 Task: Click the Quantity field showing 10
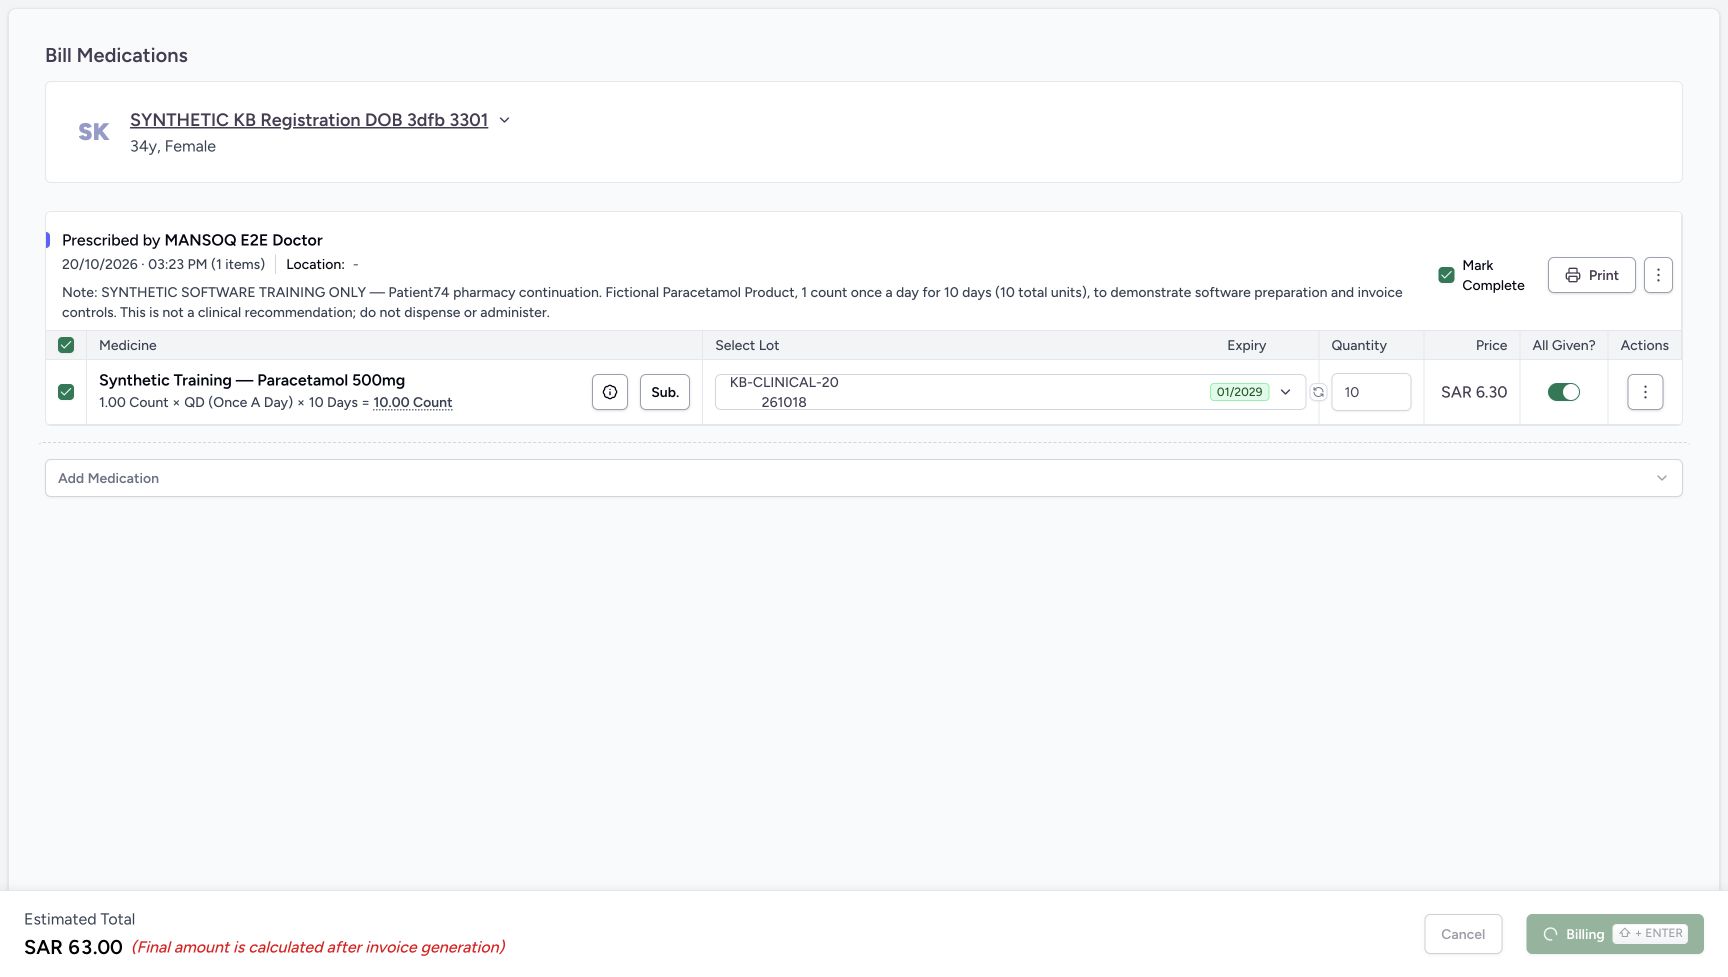coord(1371,392)
